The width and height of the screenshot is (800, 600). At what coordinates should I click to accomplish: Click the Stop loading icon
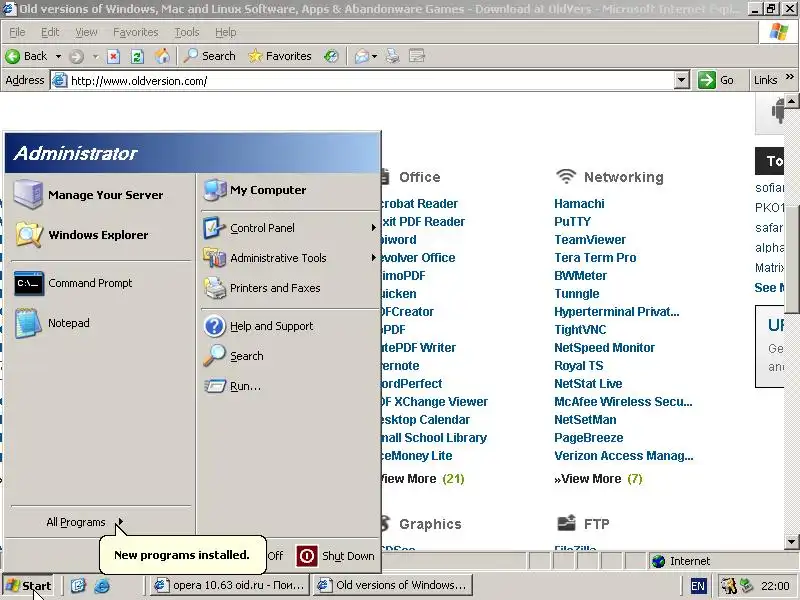coord(113,56)
